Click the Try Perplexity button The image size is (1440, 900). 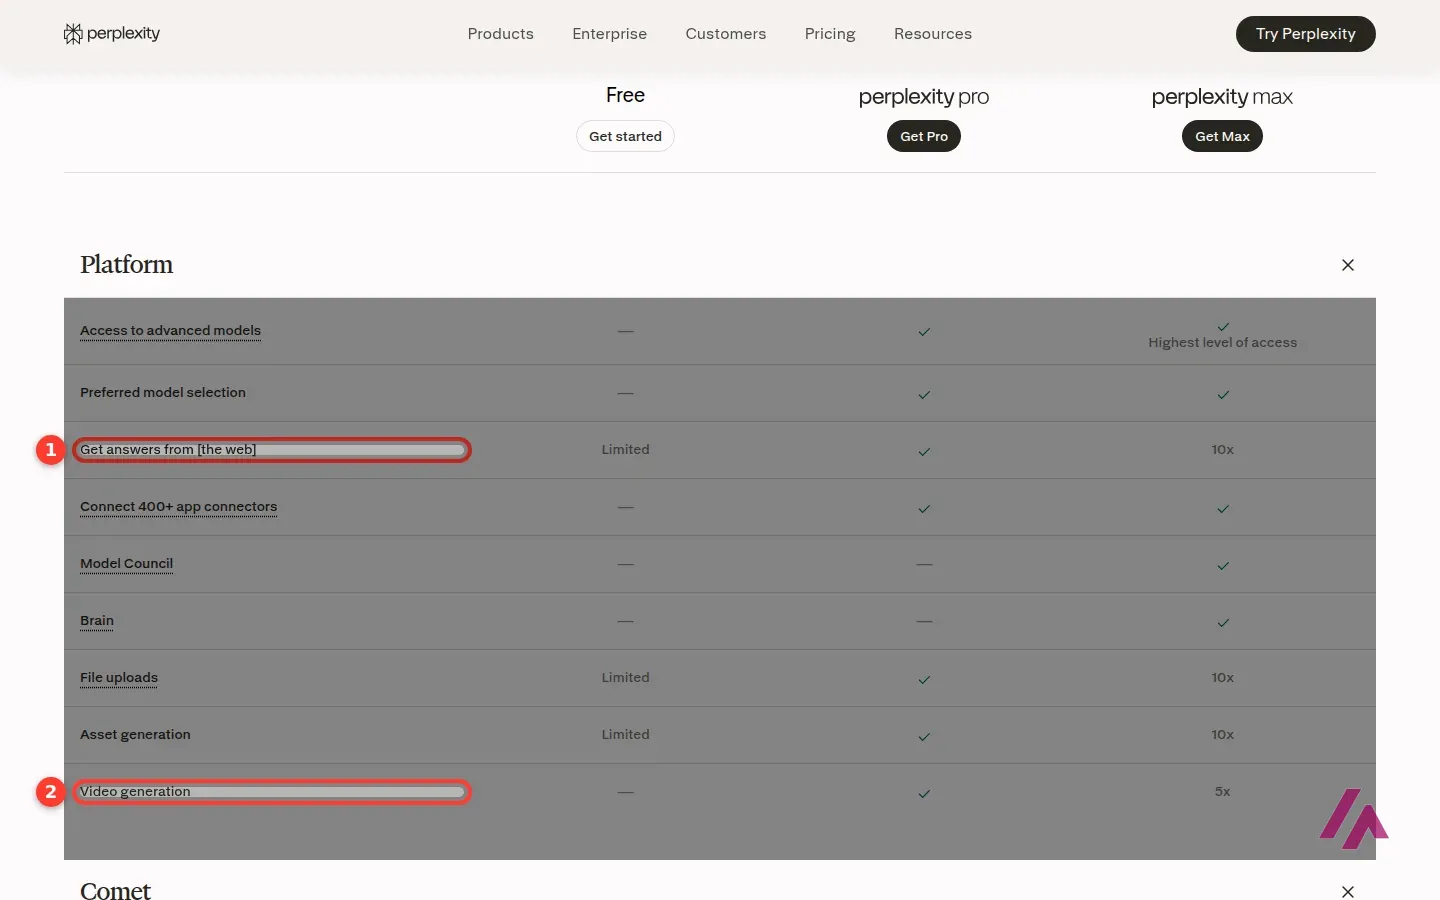pyautogui.click(x=1305, y=34)
